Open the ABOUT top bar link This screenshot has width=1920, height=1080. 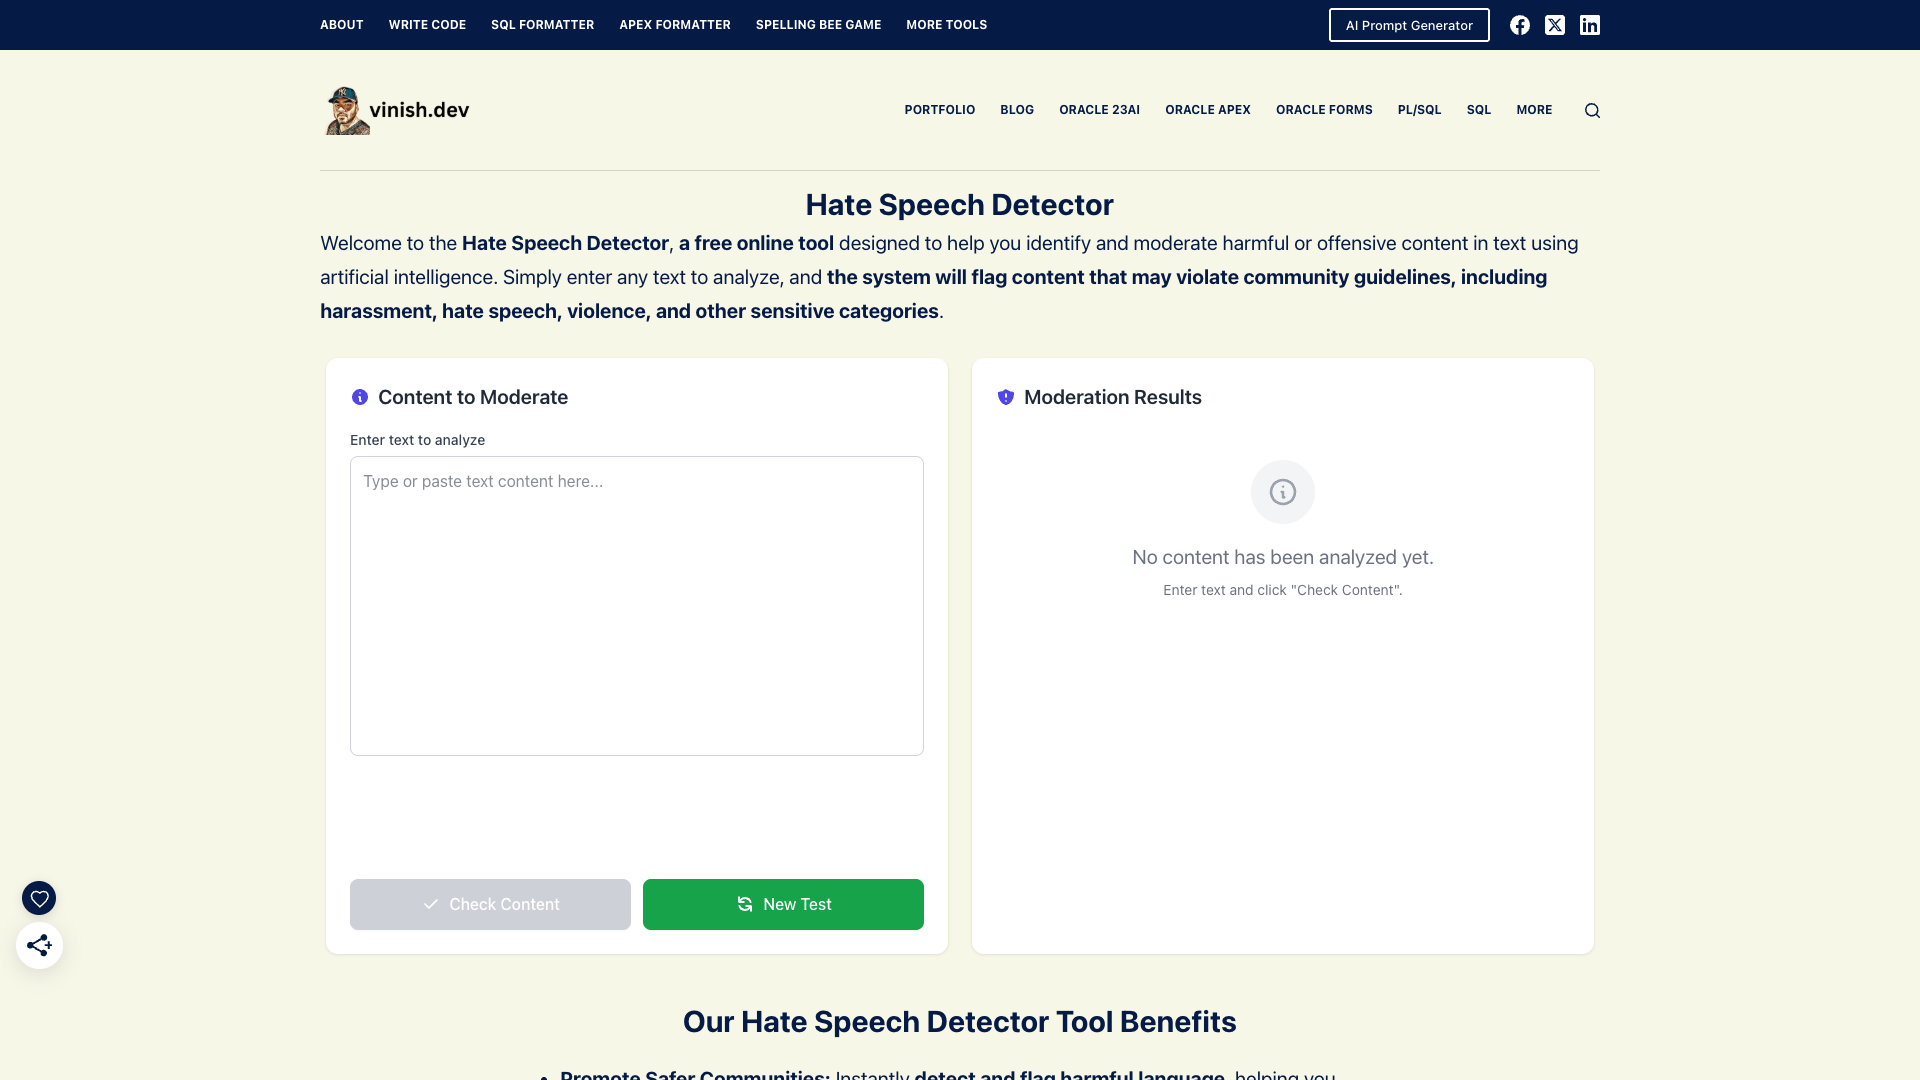[x=342, y=25]
